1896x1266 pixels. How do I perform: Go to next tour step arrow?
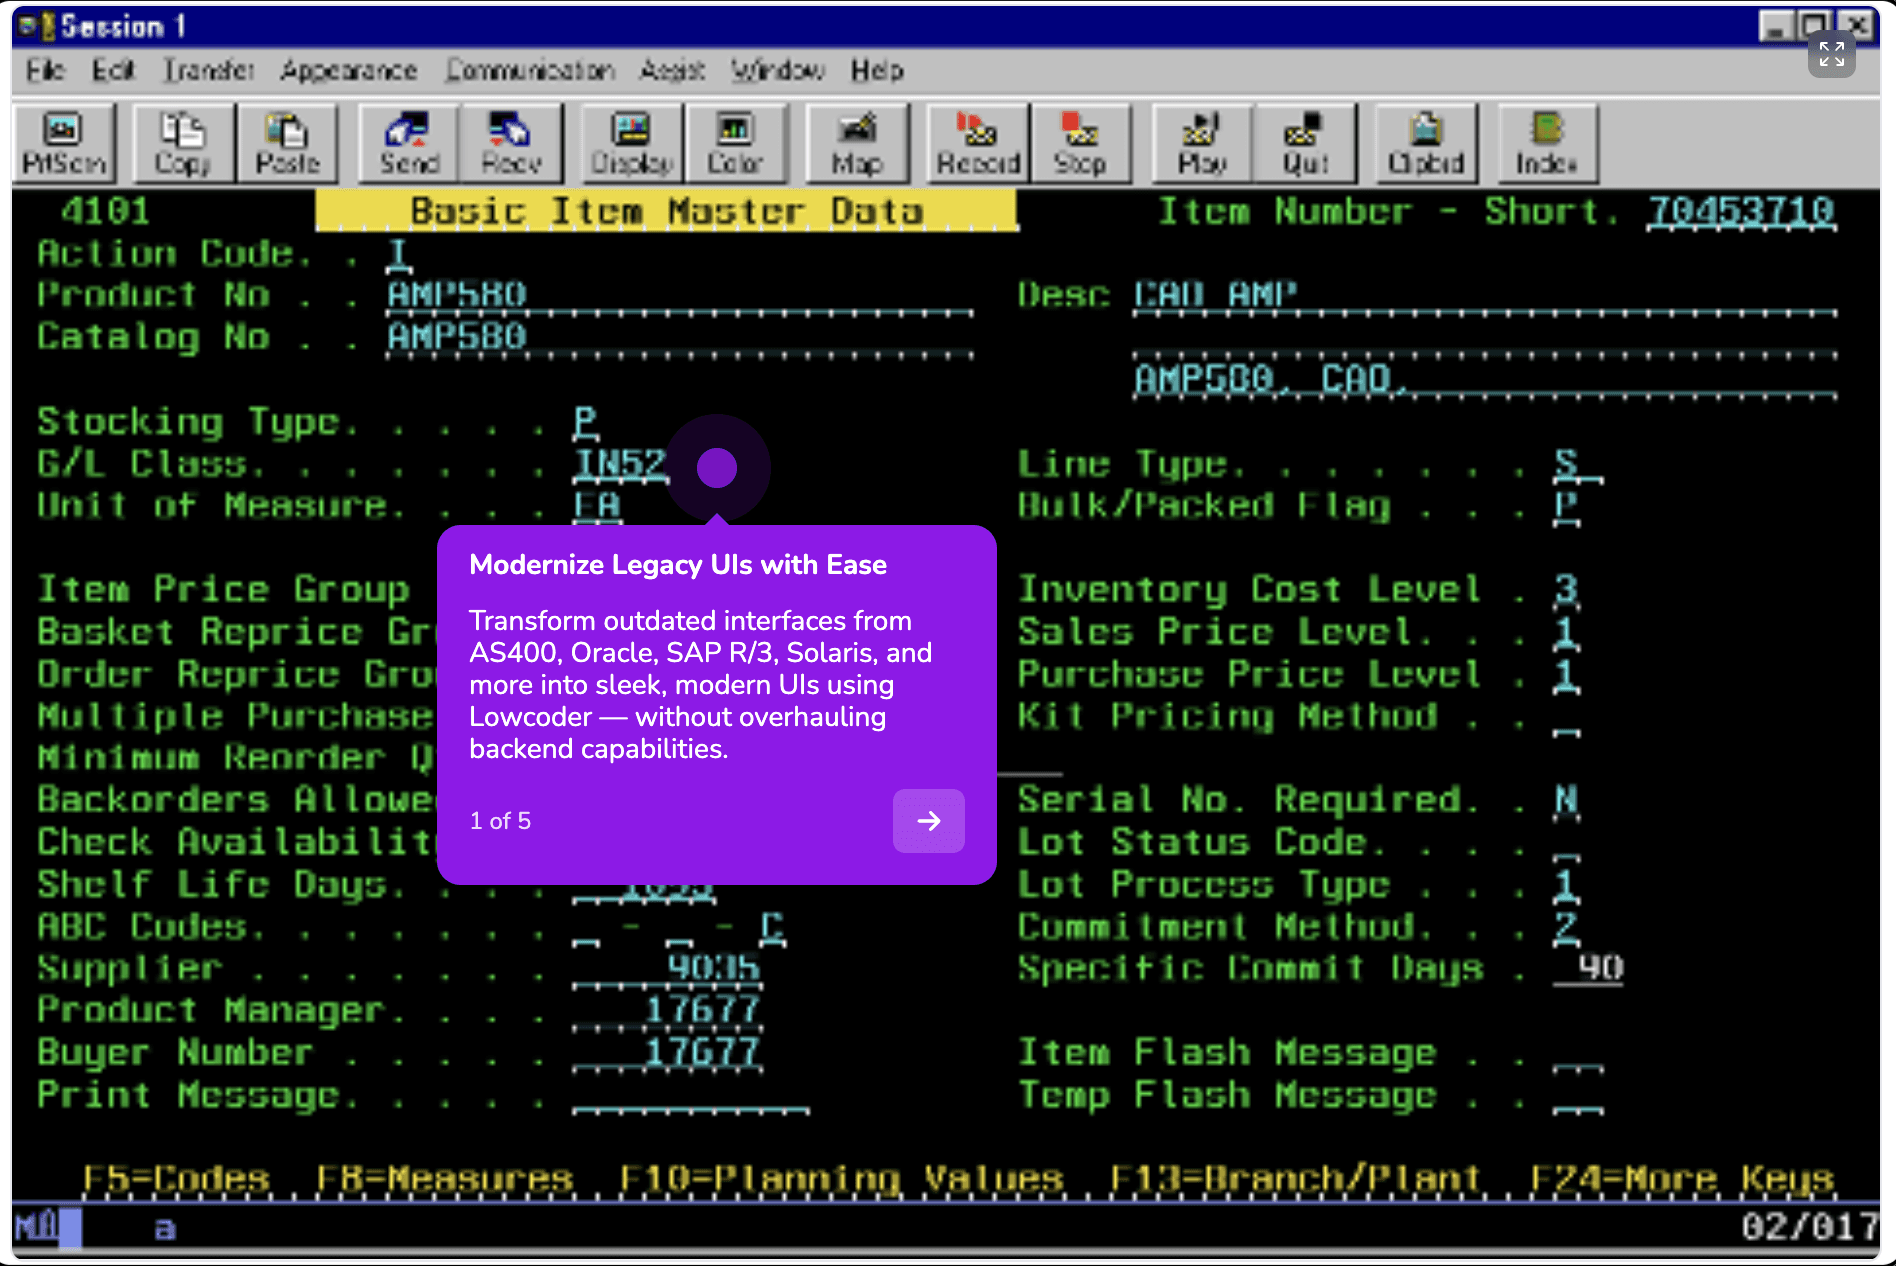click(929, 821)
